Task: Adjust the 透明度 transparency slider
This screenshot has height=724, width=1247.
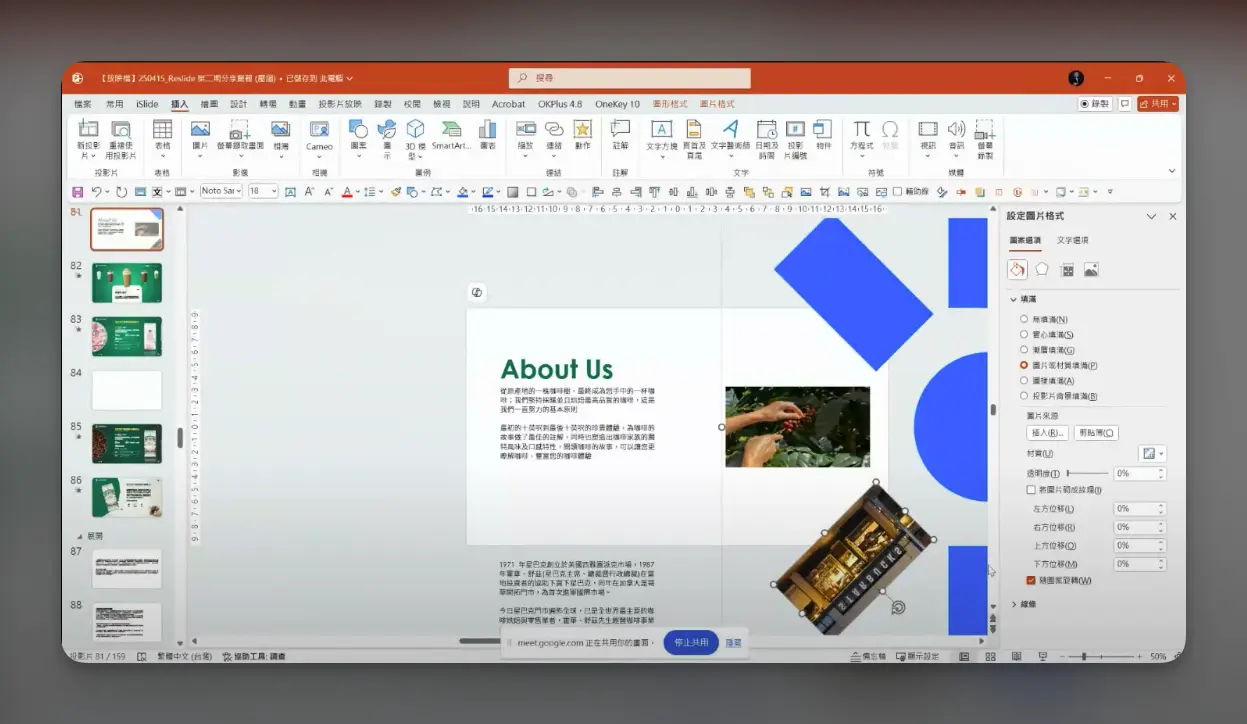Action: (1087, 473)
